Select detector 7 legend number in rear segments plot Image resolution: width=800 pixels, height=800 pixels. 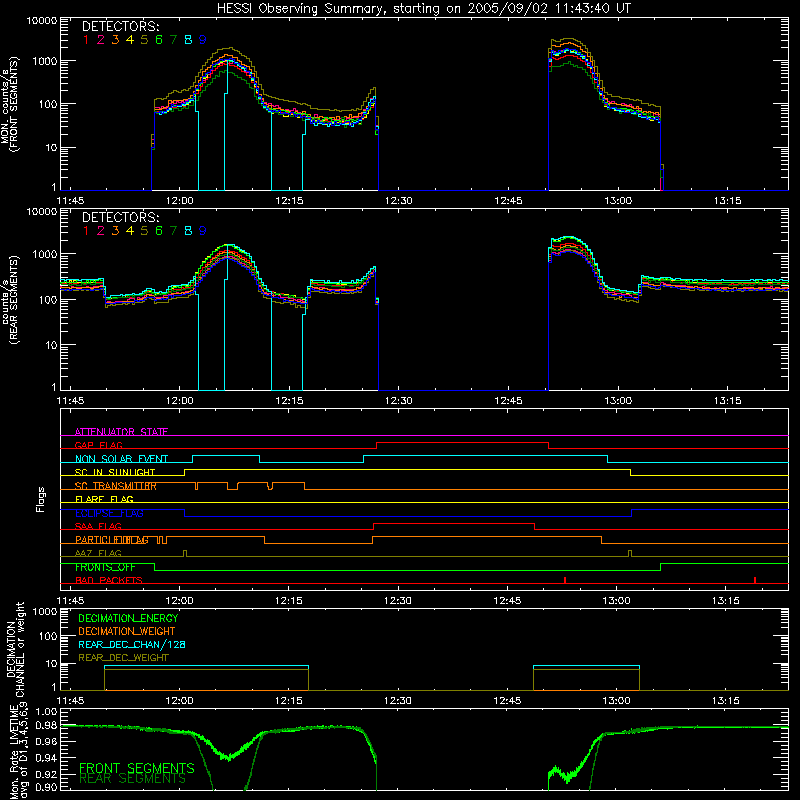pyautogui.click(x=173, y=231)
